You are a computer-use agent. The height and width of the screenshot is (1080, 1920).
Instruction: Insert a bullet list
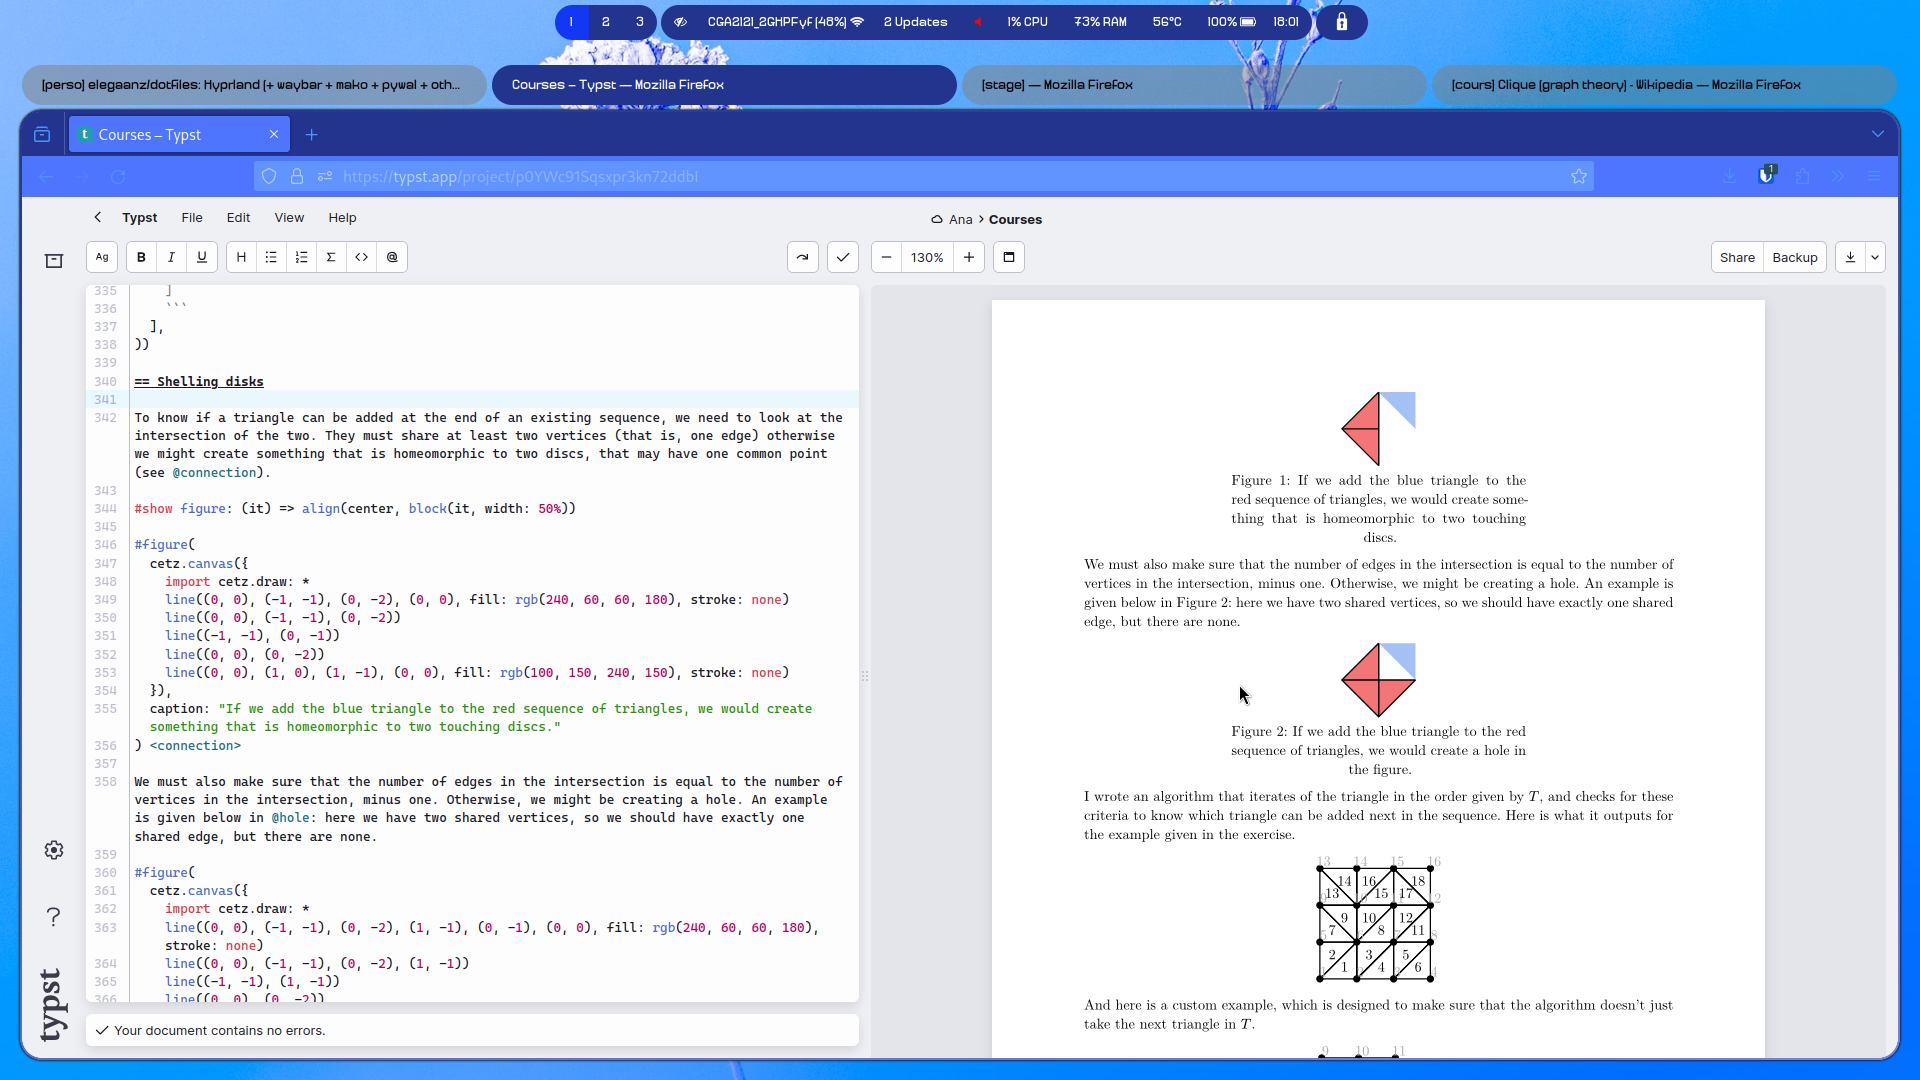[x=271, y=257]
